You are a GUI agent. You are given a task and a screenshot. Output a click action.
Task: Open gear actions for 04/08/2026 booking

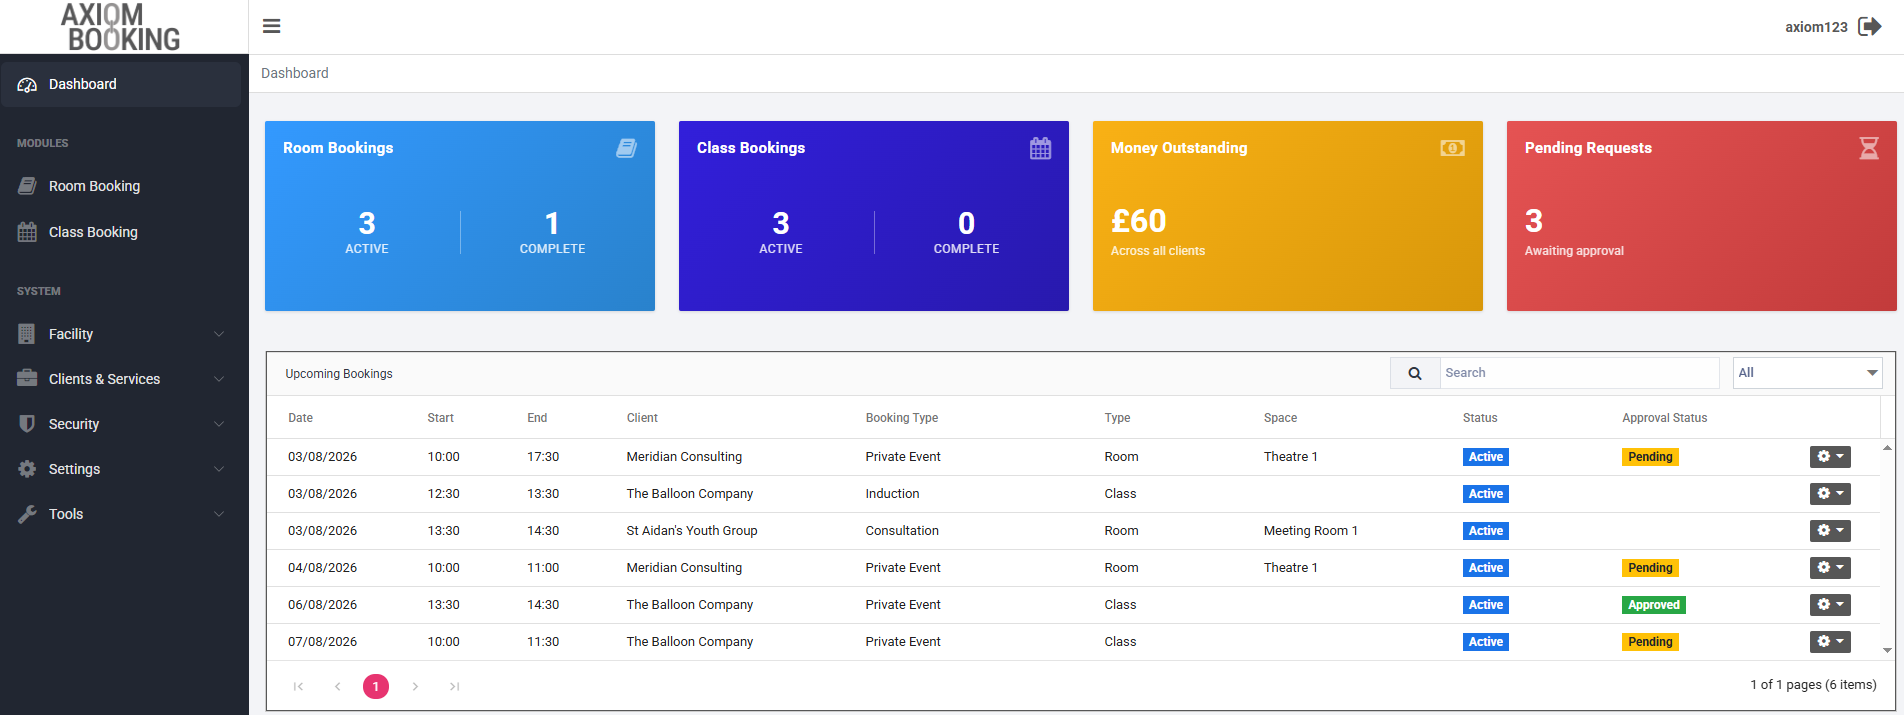[1830, 568]
